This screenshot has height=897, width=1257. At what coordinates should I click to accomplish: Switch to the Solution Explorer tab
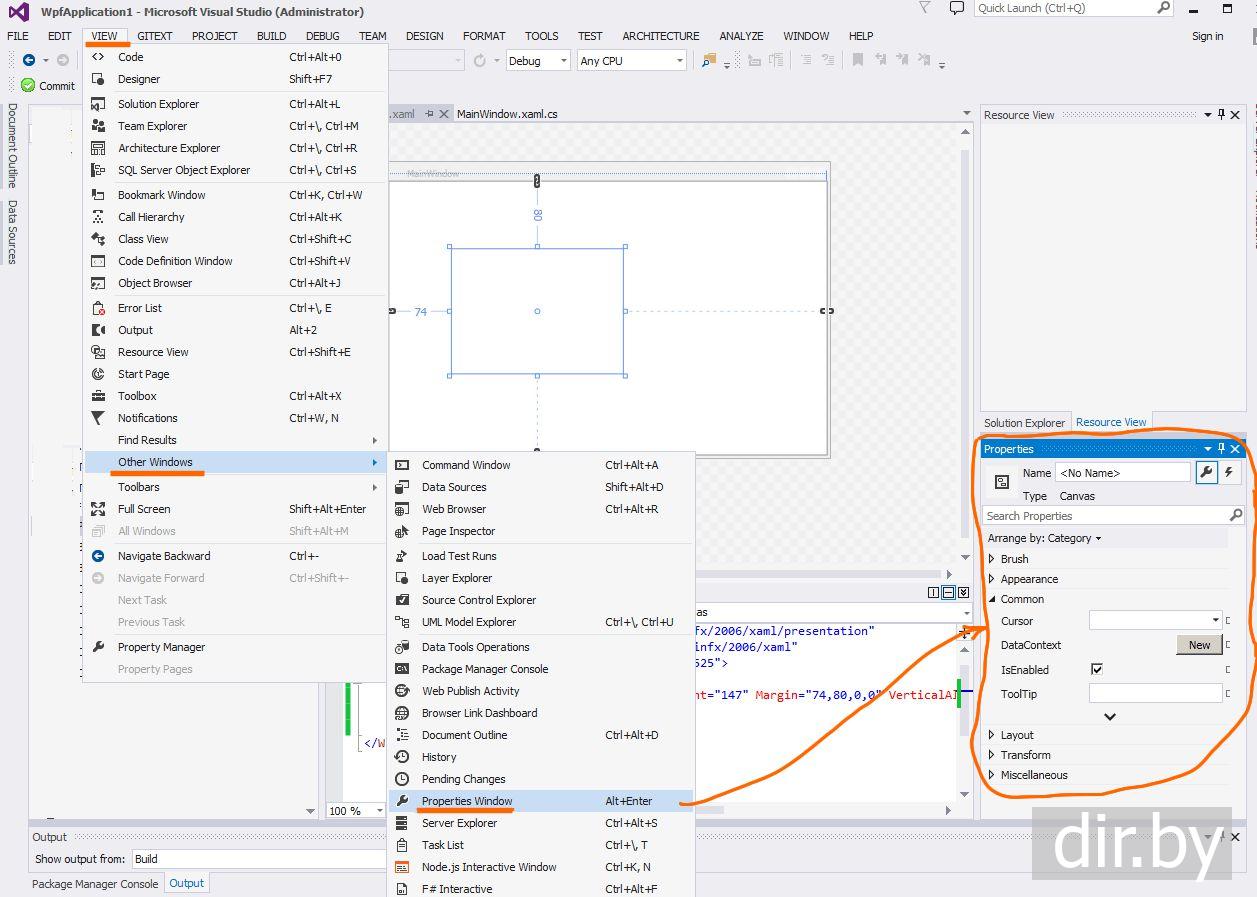(1024, 423)
